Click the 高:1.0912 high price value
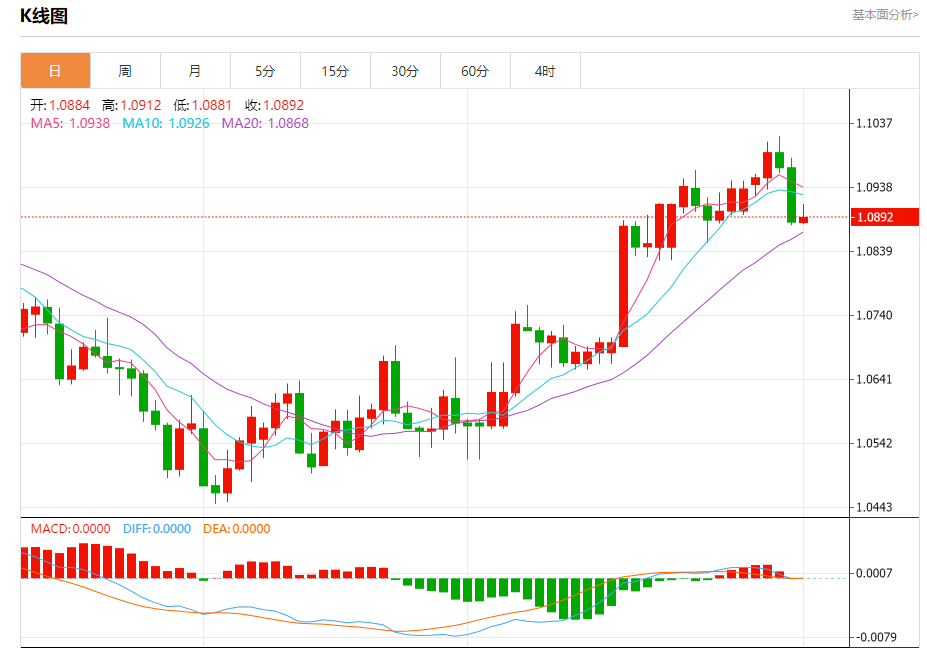 [132, 105]
